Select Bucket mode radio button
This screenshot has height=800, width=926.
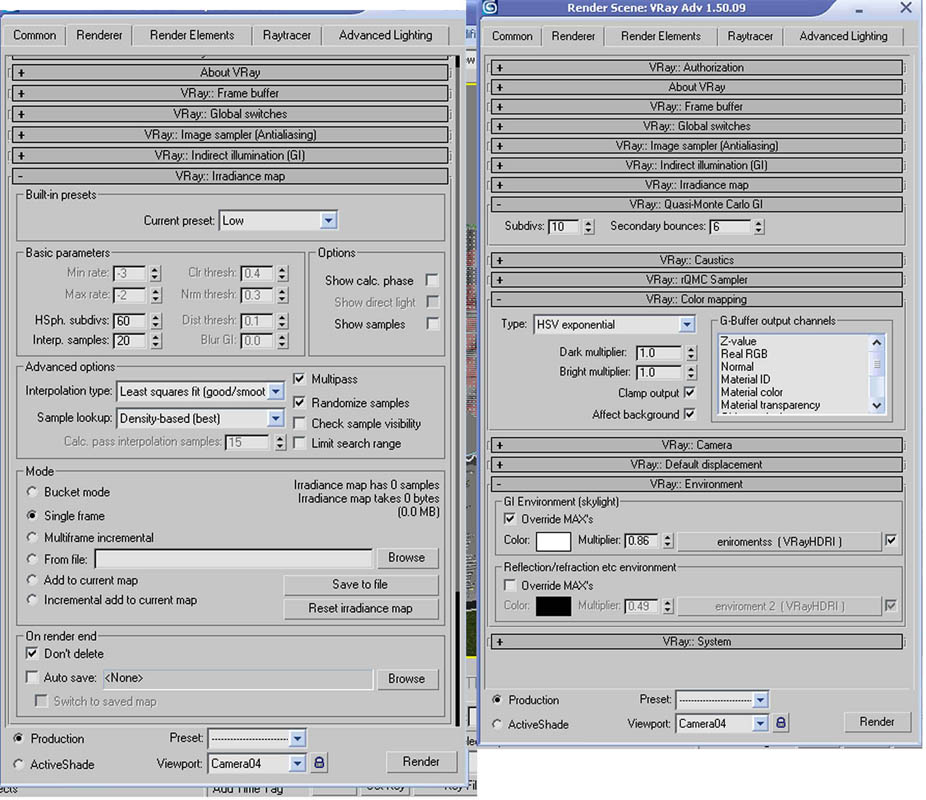coord(32,492)
